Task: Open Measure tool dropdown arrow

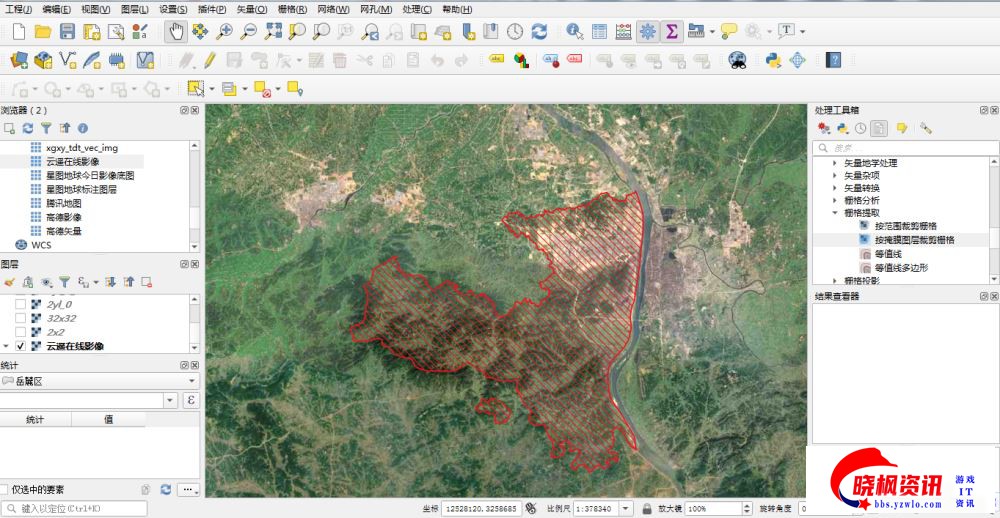Action: point(712,31)
